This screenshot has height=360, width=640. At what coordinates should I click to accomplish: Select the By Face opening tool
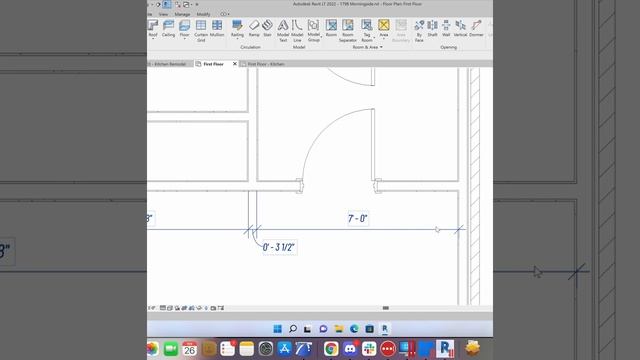click(419, 31)
